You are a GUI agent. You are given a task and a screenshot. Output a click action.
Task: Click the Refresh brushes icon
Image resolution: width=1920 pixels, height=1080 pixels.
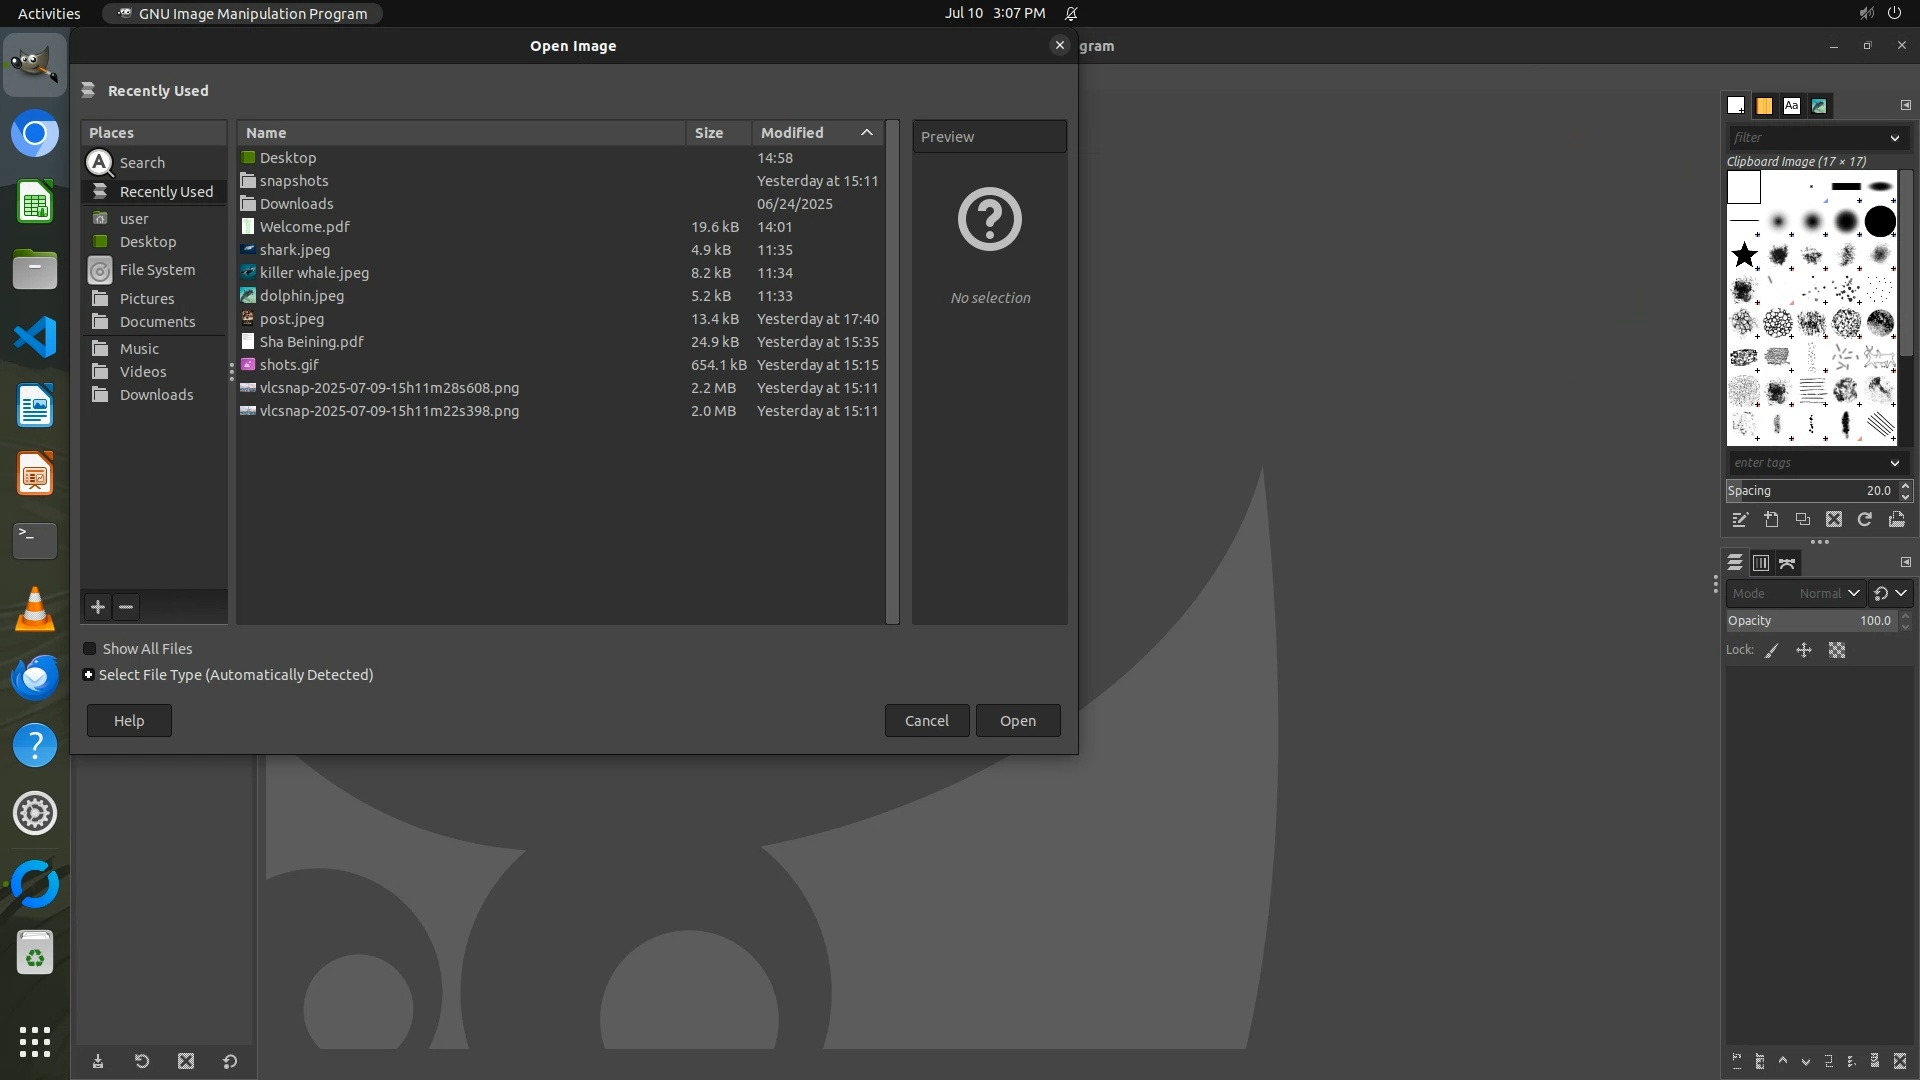(1864, 520)
